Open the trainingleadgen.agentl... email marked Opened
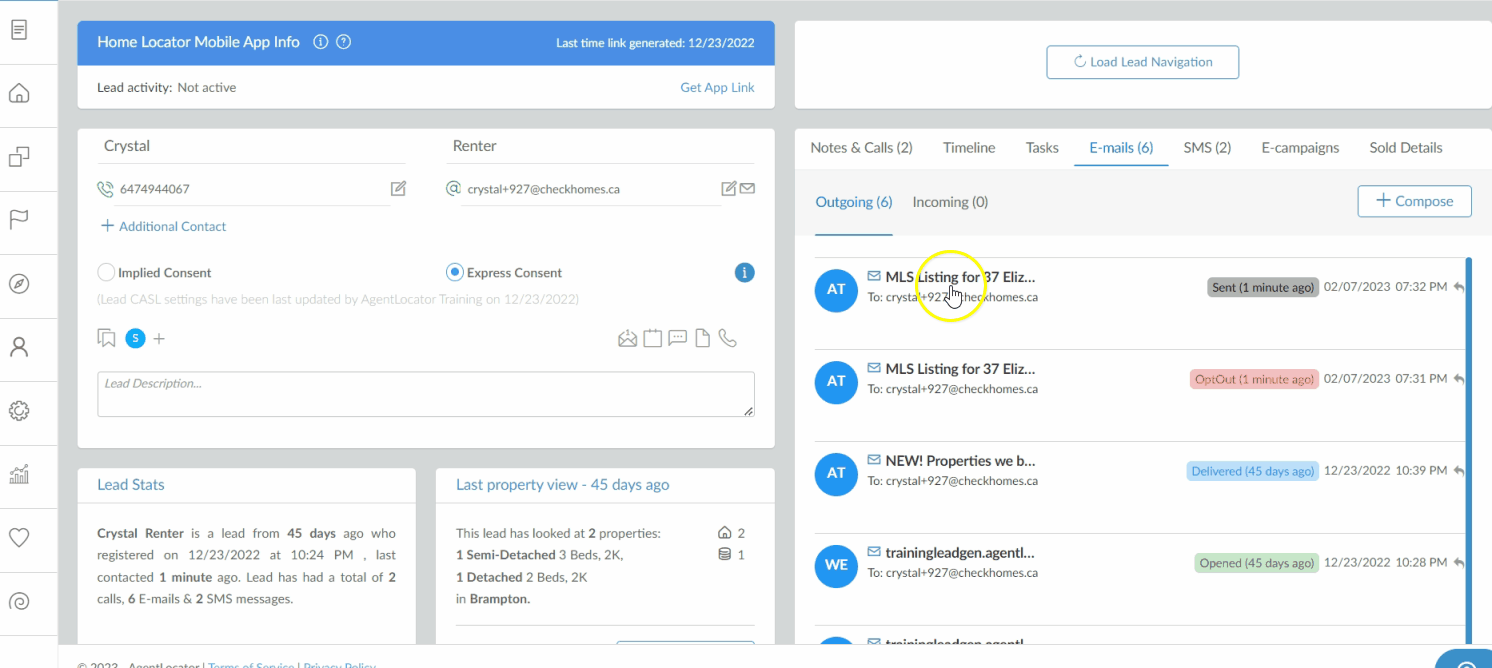Image resolution: width=1492 pixels, height=668 pixels. point(960,553)
